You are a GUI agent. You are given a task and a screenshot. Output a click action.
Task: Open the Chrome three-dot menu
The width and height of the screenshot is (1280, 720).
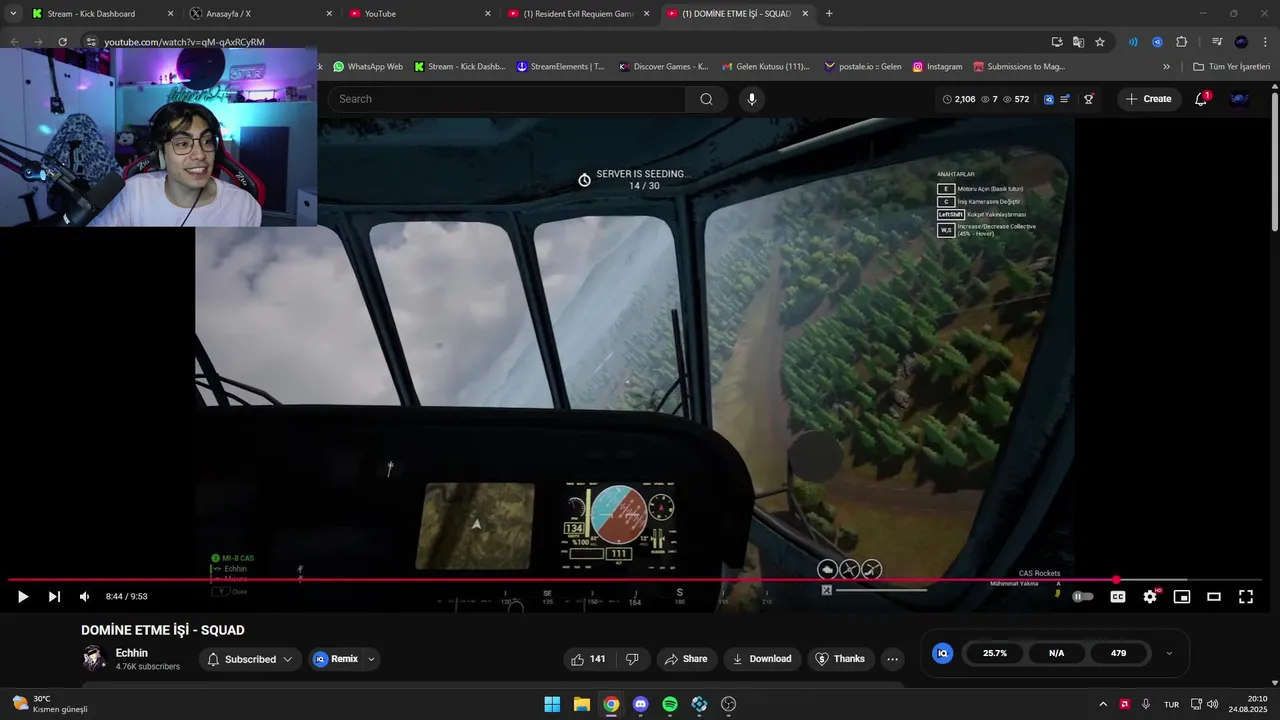click(x=1265, y=42)
